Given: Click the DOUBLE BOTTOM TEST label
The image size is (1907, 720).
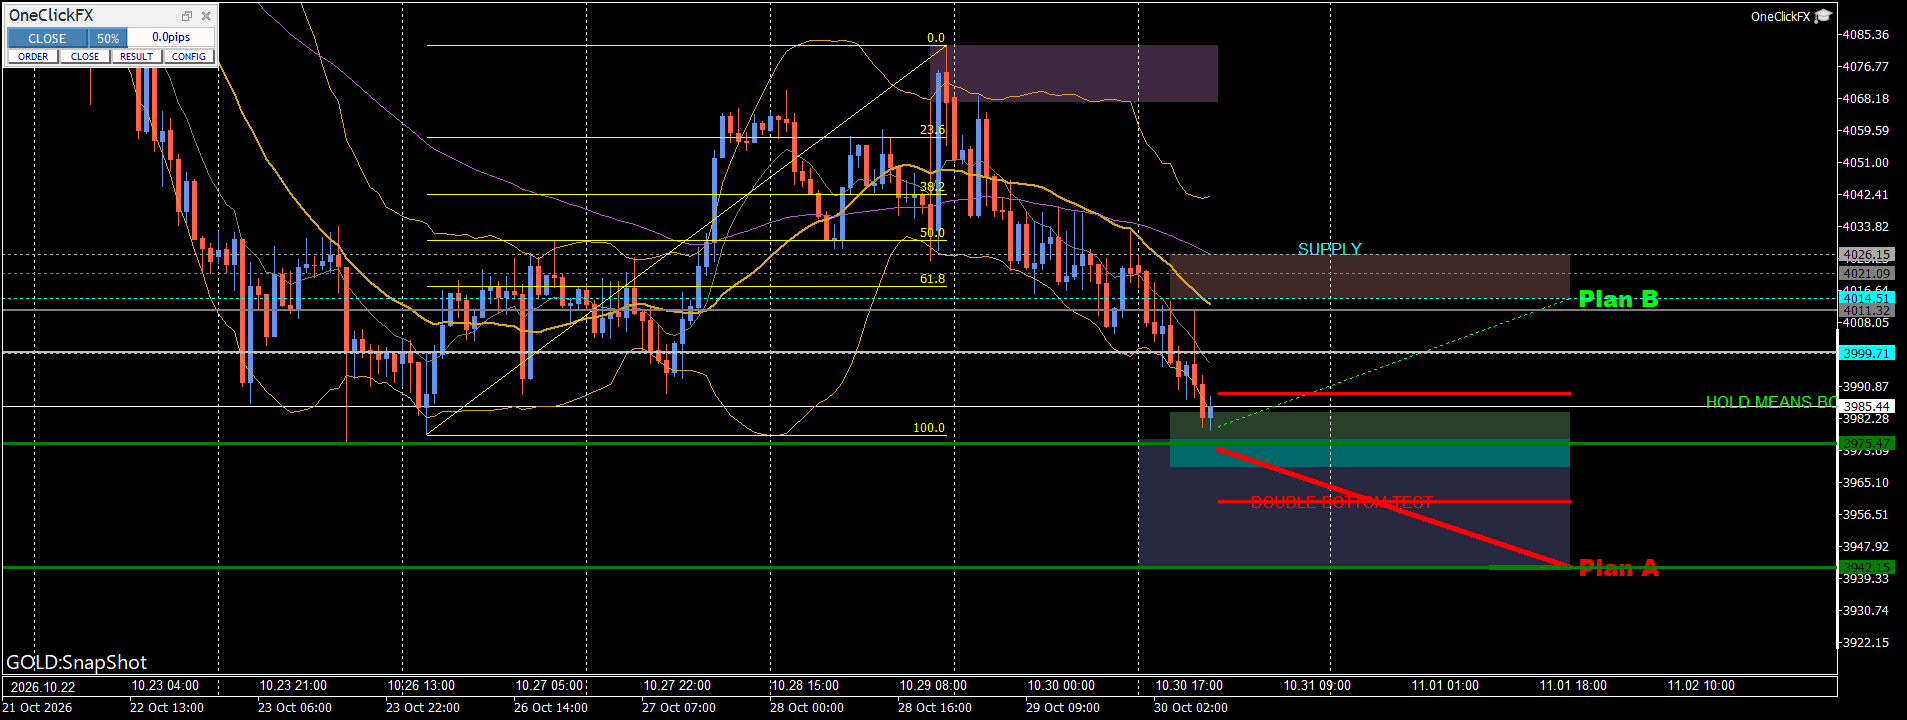Looking at the screenshot, I should [1341, 502].
